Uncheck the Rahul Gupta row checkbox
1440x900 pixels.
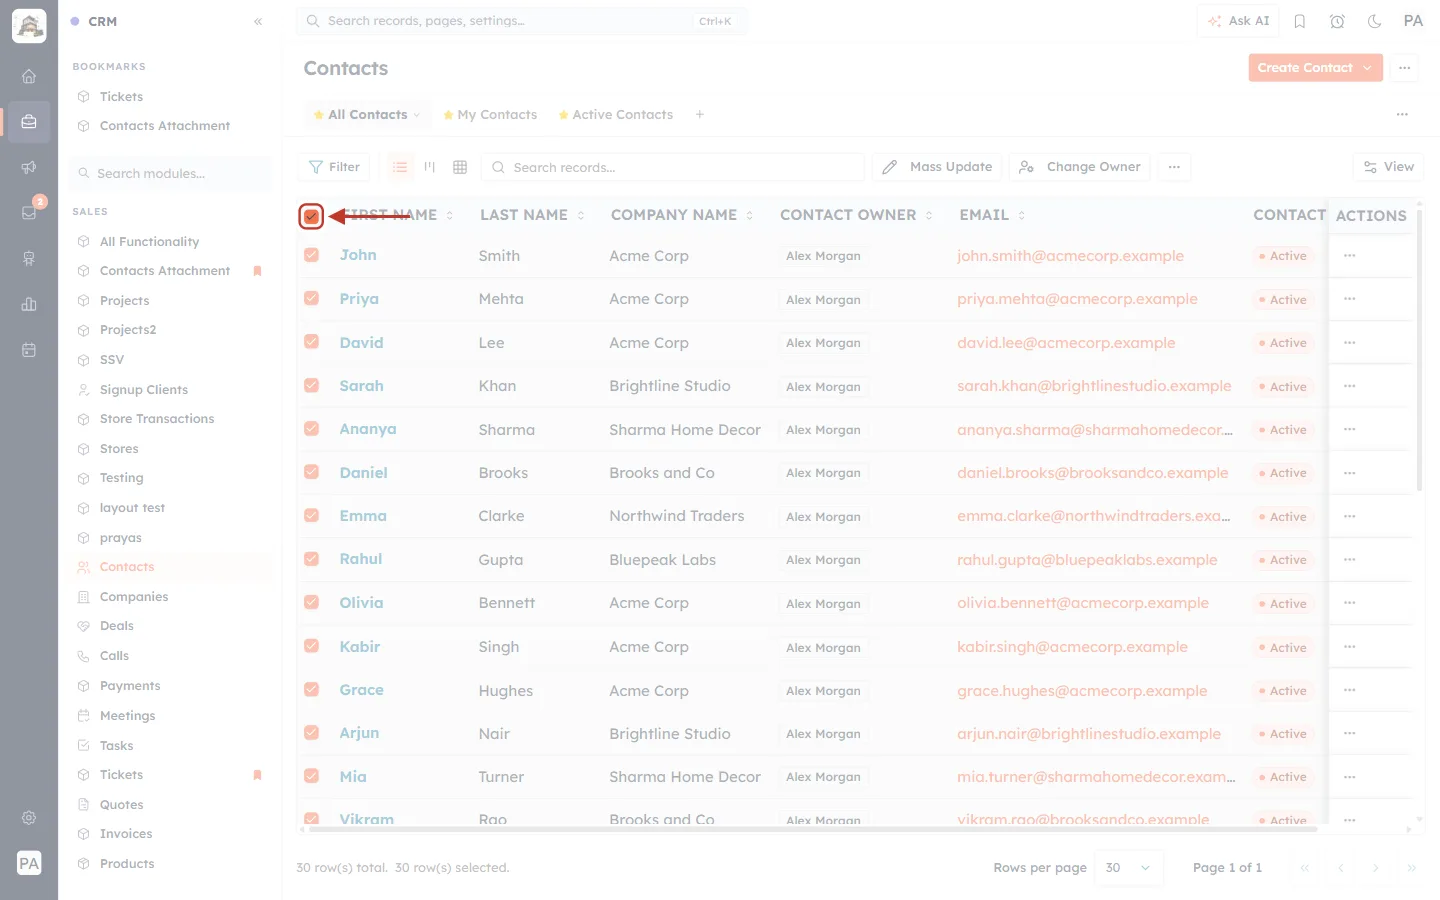[311, 559]
